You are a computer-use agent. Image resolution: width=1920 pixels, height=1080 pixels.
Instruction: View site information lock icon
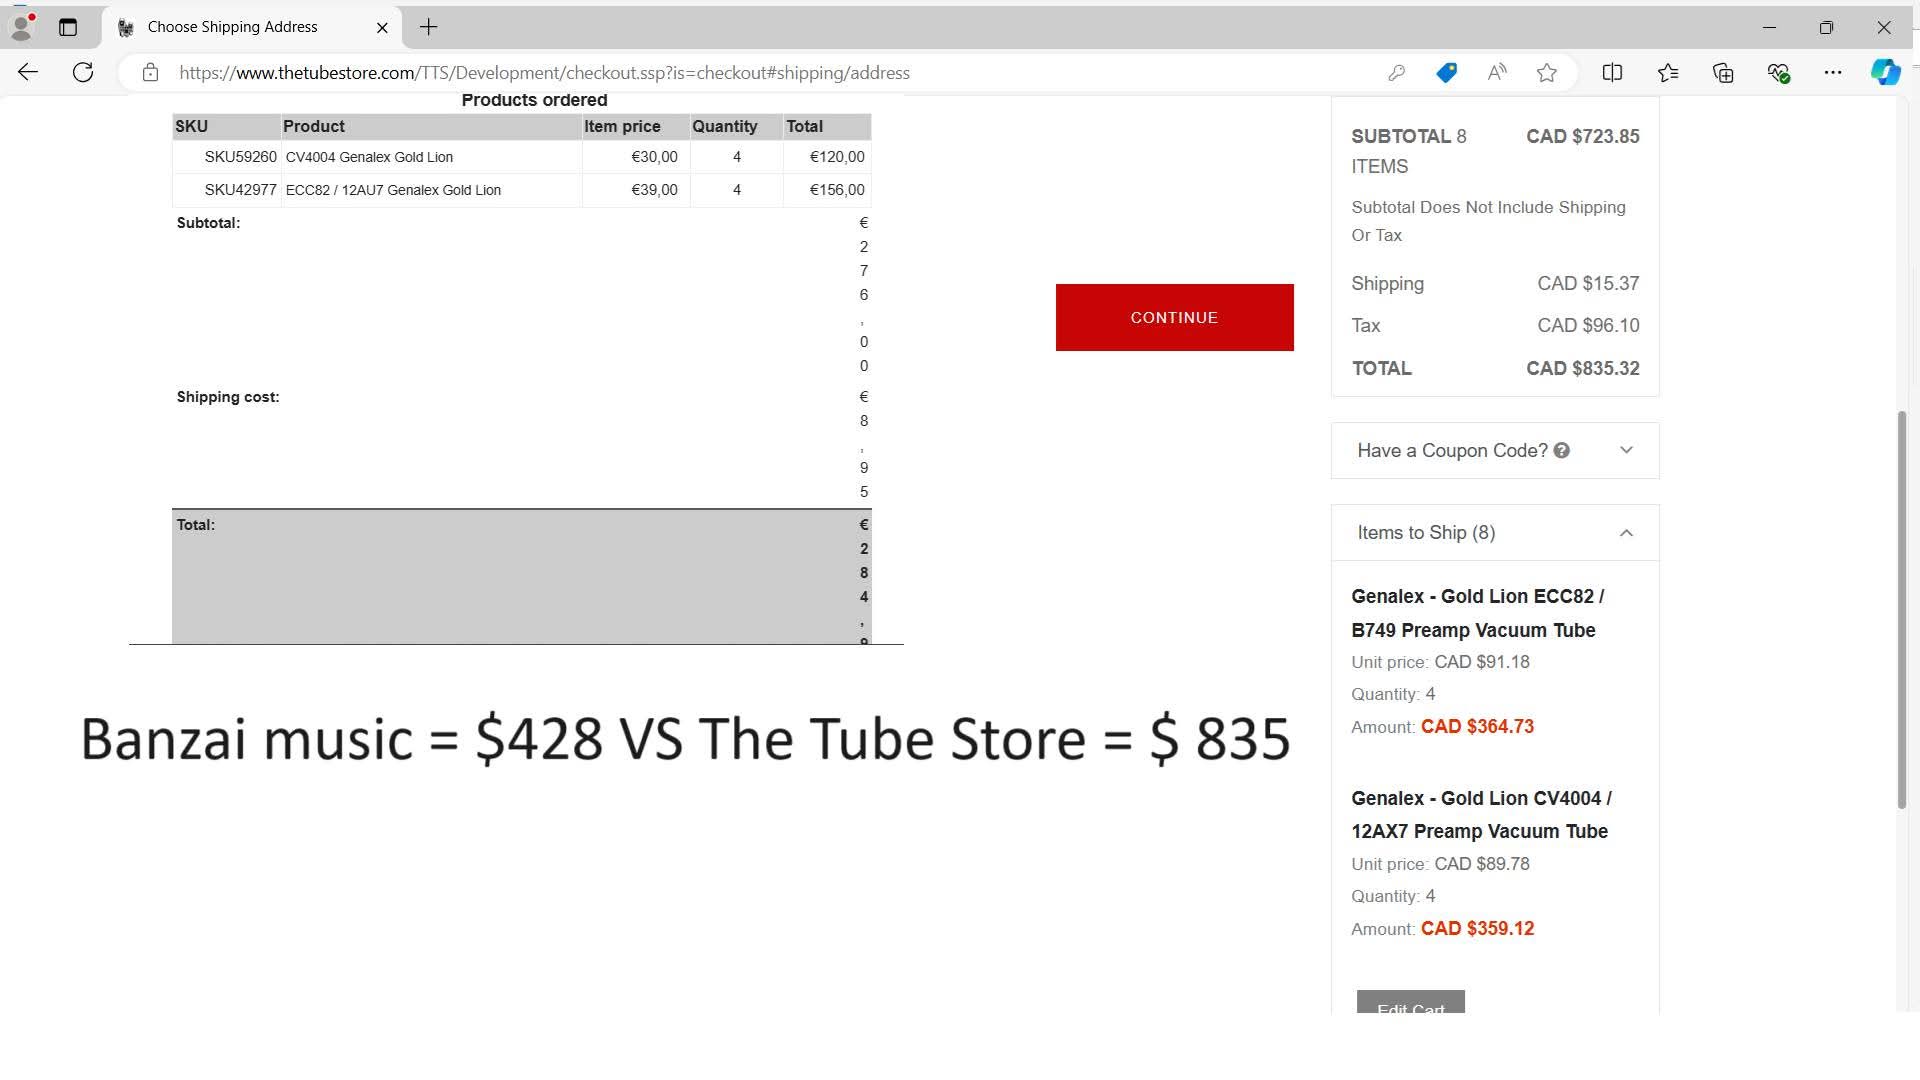[x=150, y=73]
